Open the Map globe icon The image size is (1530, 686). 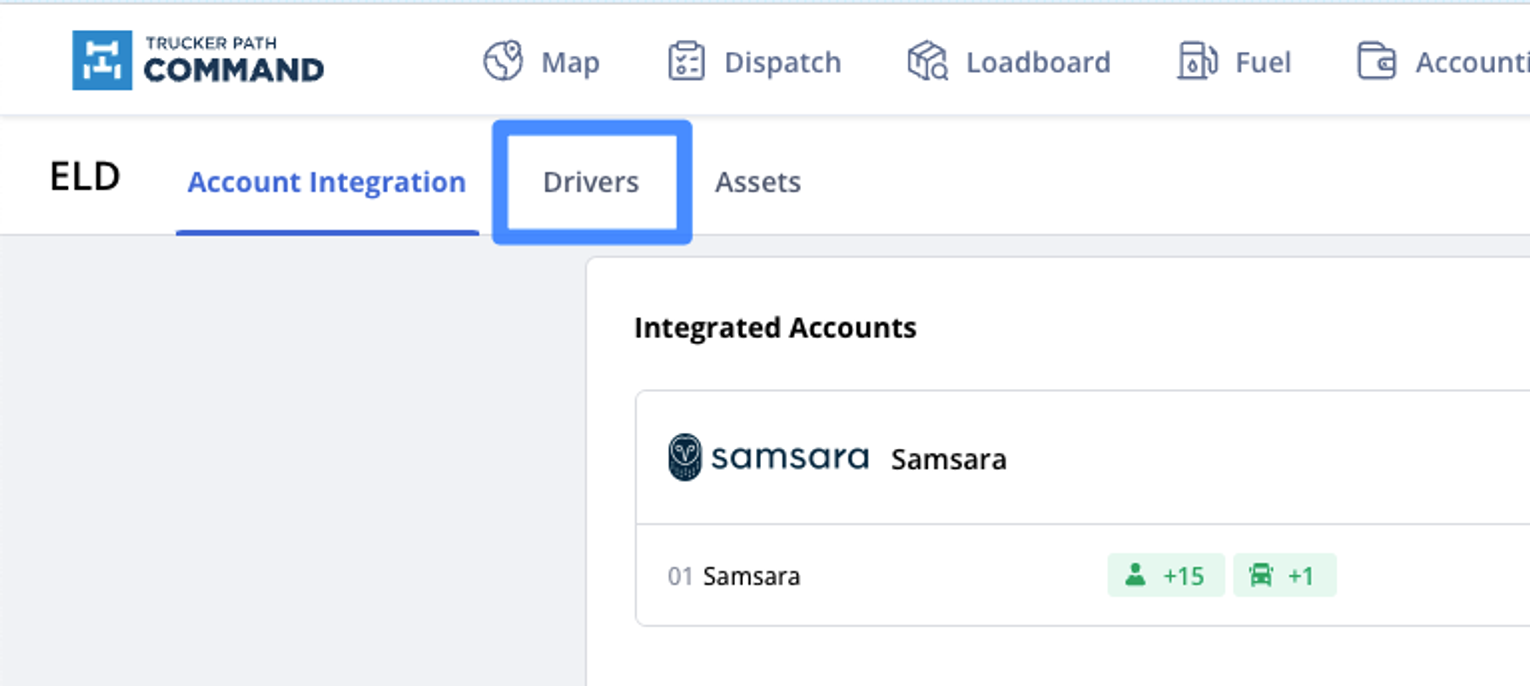pyautogui.click(x=503, y=61)
